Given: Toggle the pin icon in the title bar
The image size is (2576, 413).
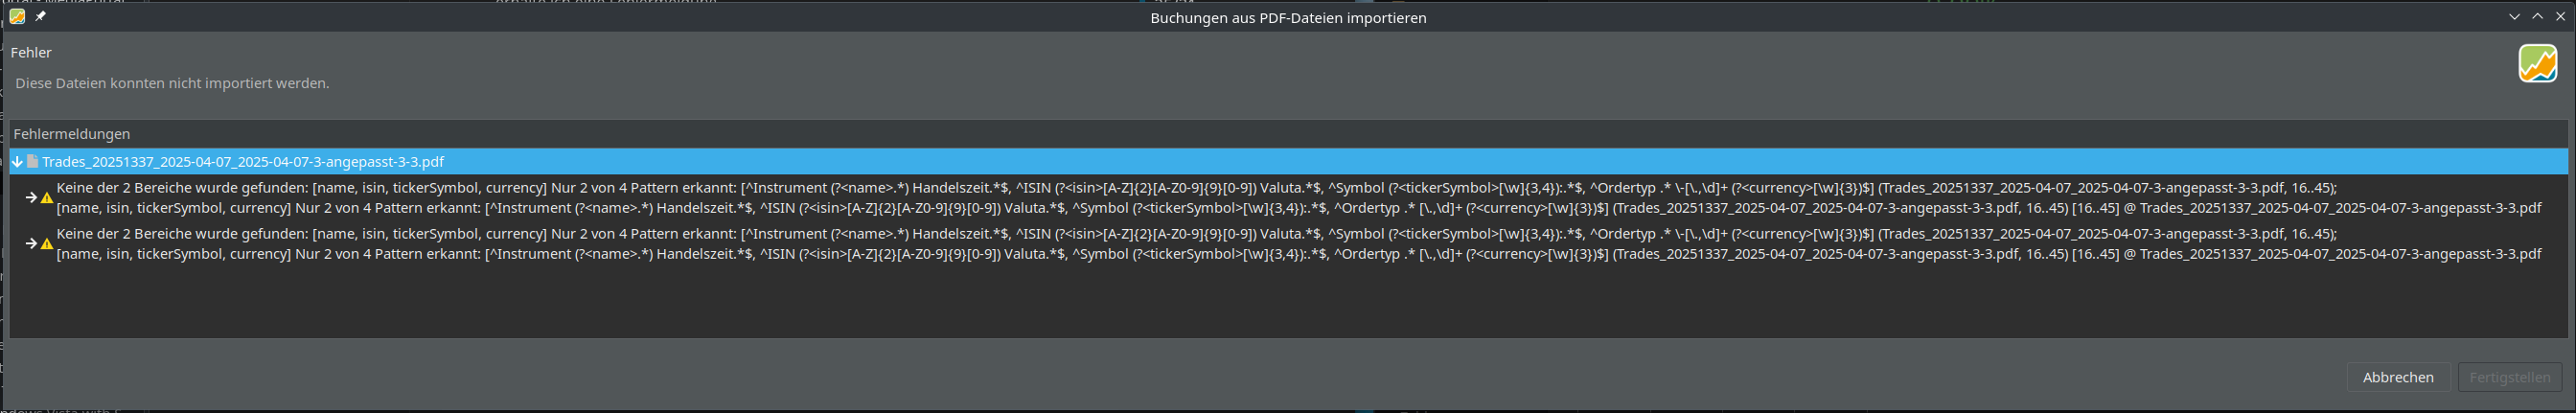Looking at the screenshot, I should coord(40,16).
